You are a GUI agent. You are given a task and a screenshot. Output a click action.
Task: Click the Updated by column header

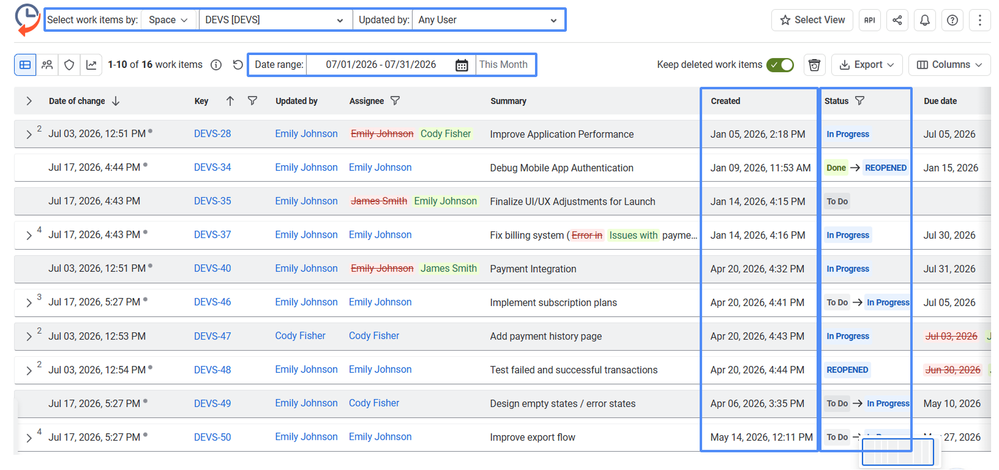click(x=296, y=101)
